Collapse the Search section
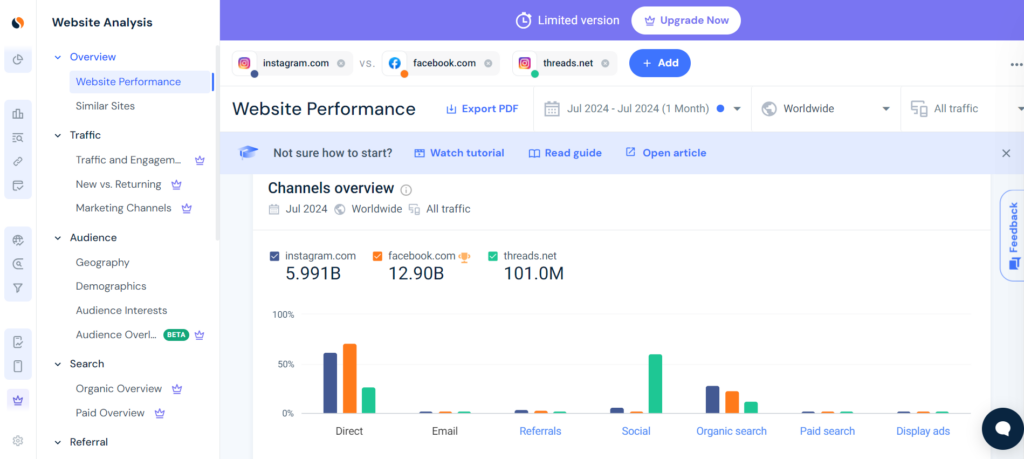This screenshot has height=459, width=1024. pos(57,364)
